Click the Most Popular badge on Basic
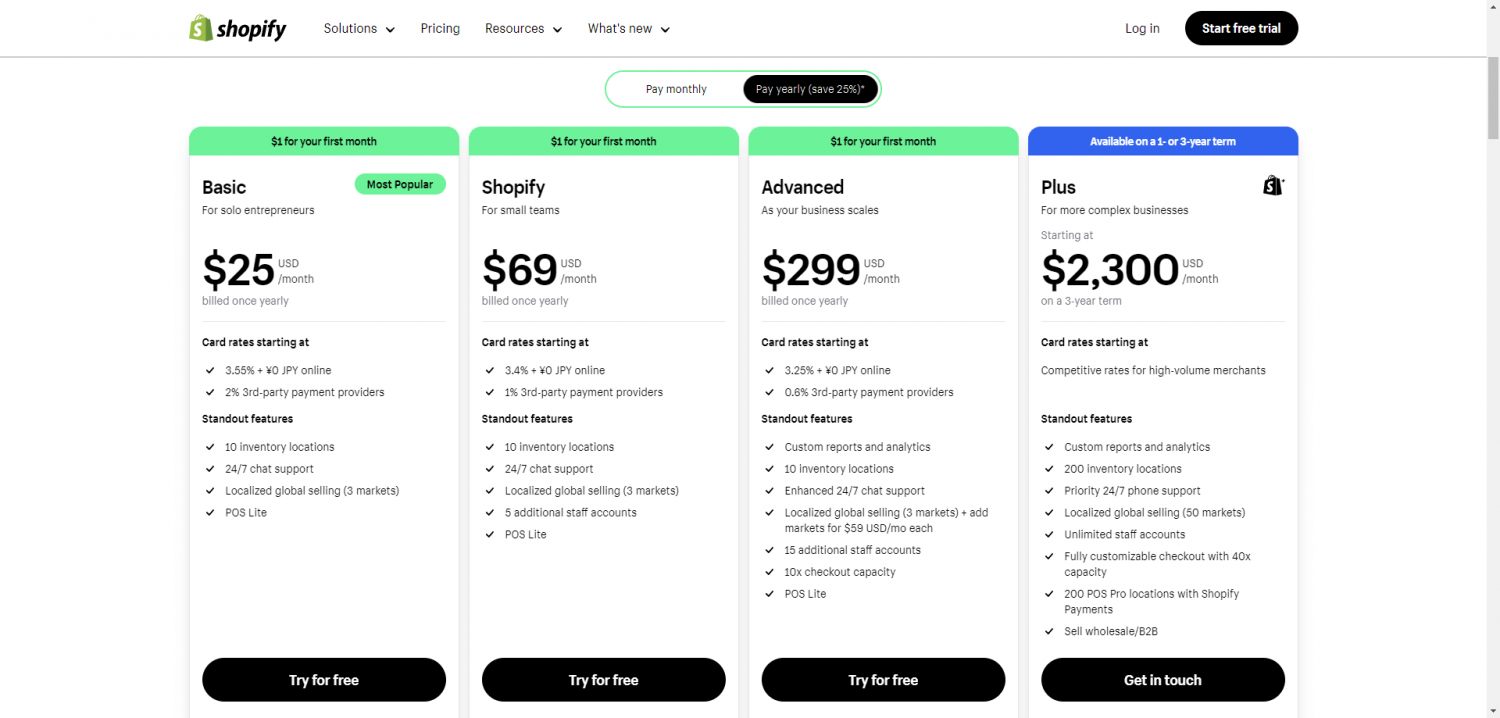1500x718 pixels. [400, 184]
